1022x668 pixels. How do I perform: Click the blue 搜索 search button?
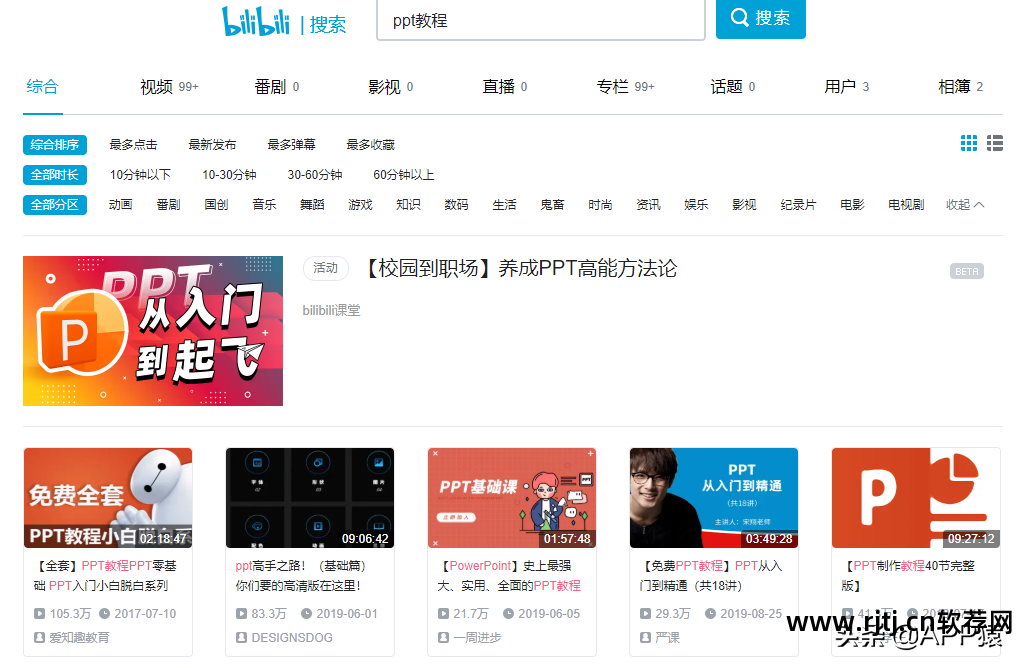[x=761, y=18]
